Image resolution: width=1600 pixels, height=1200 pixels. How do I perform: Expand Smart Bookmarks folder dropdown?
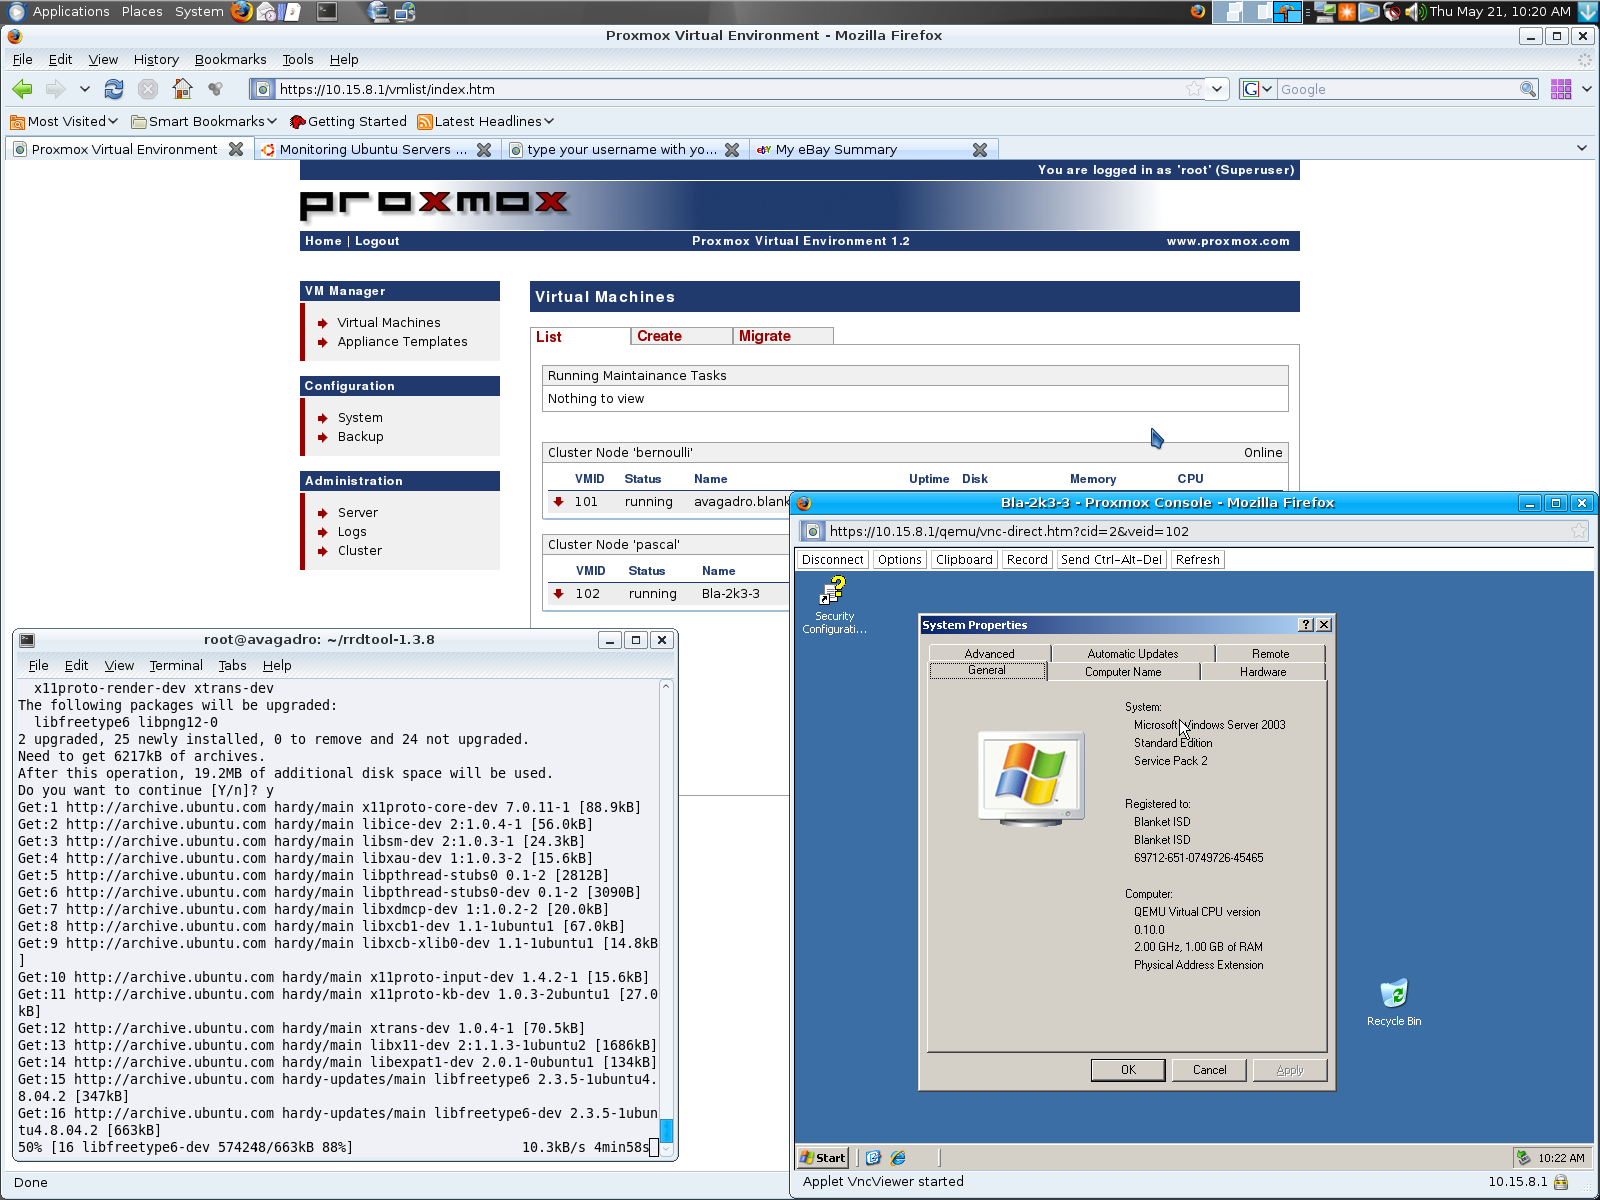204,121
